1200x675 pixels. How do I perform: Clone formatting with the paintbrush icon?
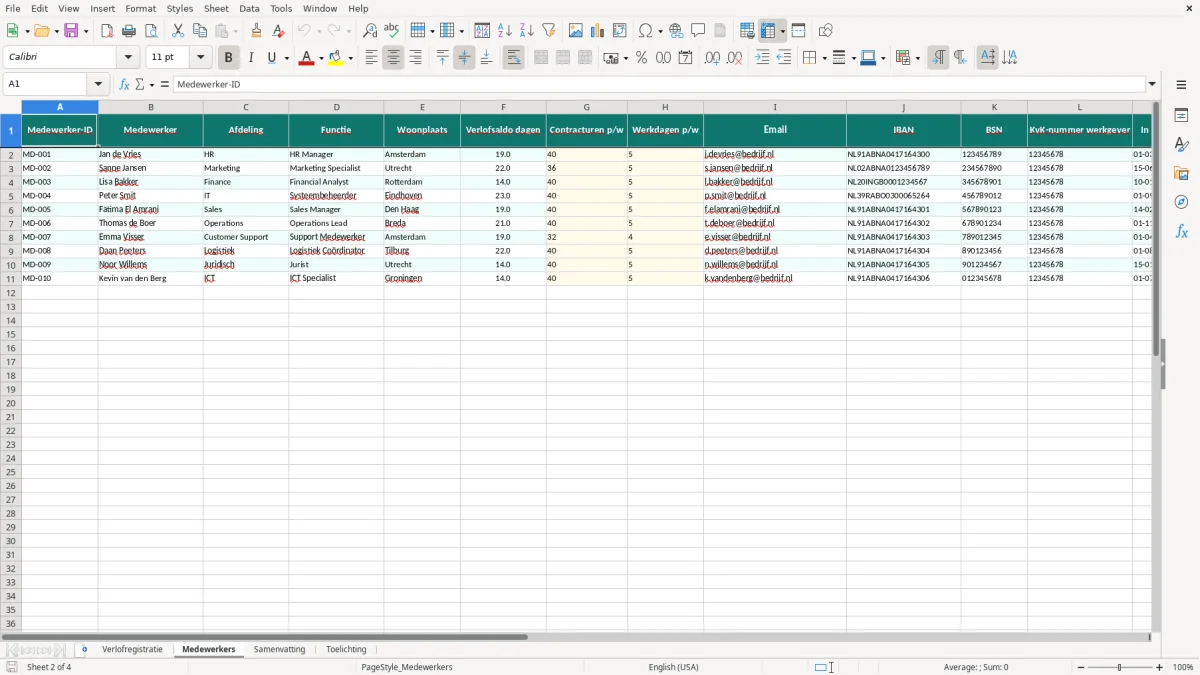(x=256, y=31)
